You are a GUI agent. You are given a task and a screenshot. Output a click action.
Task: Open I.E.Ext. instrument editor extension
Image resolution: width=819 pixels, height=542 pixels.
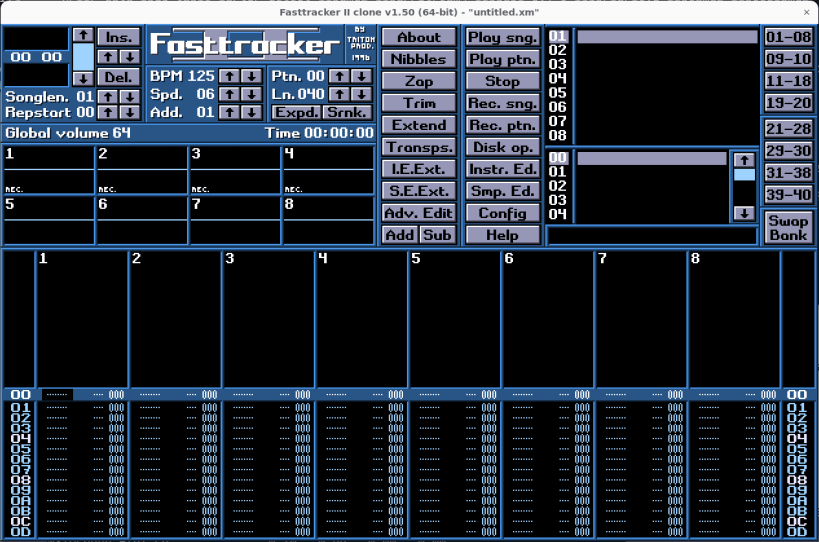click(419, 169)
